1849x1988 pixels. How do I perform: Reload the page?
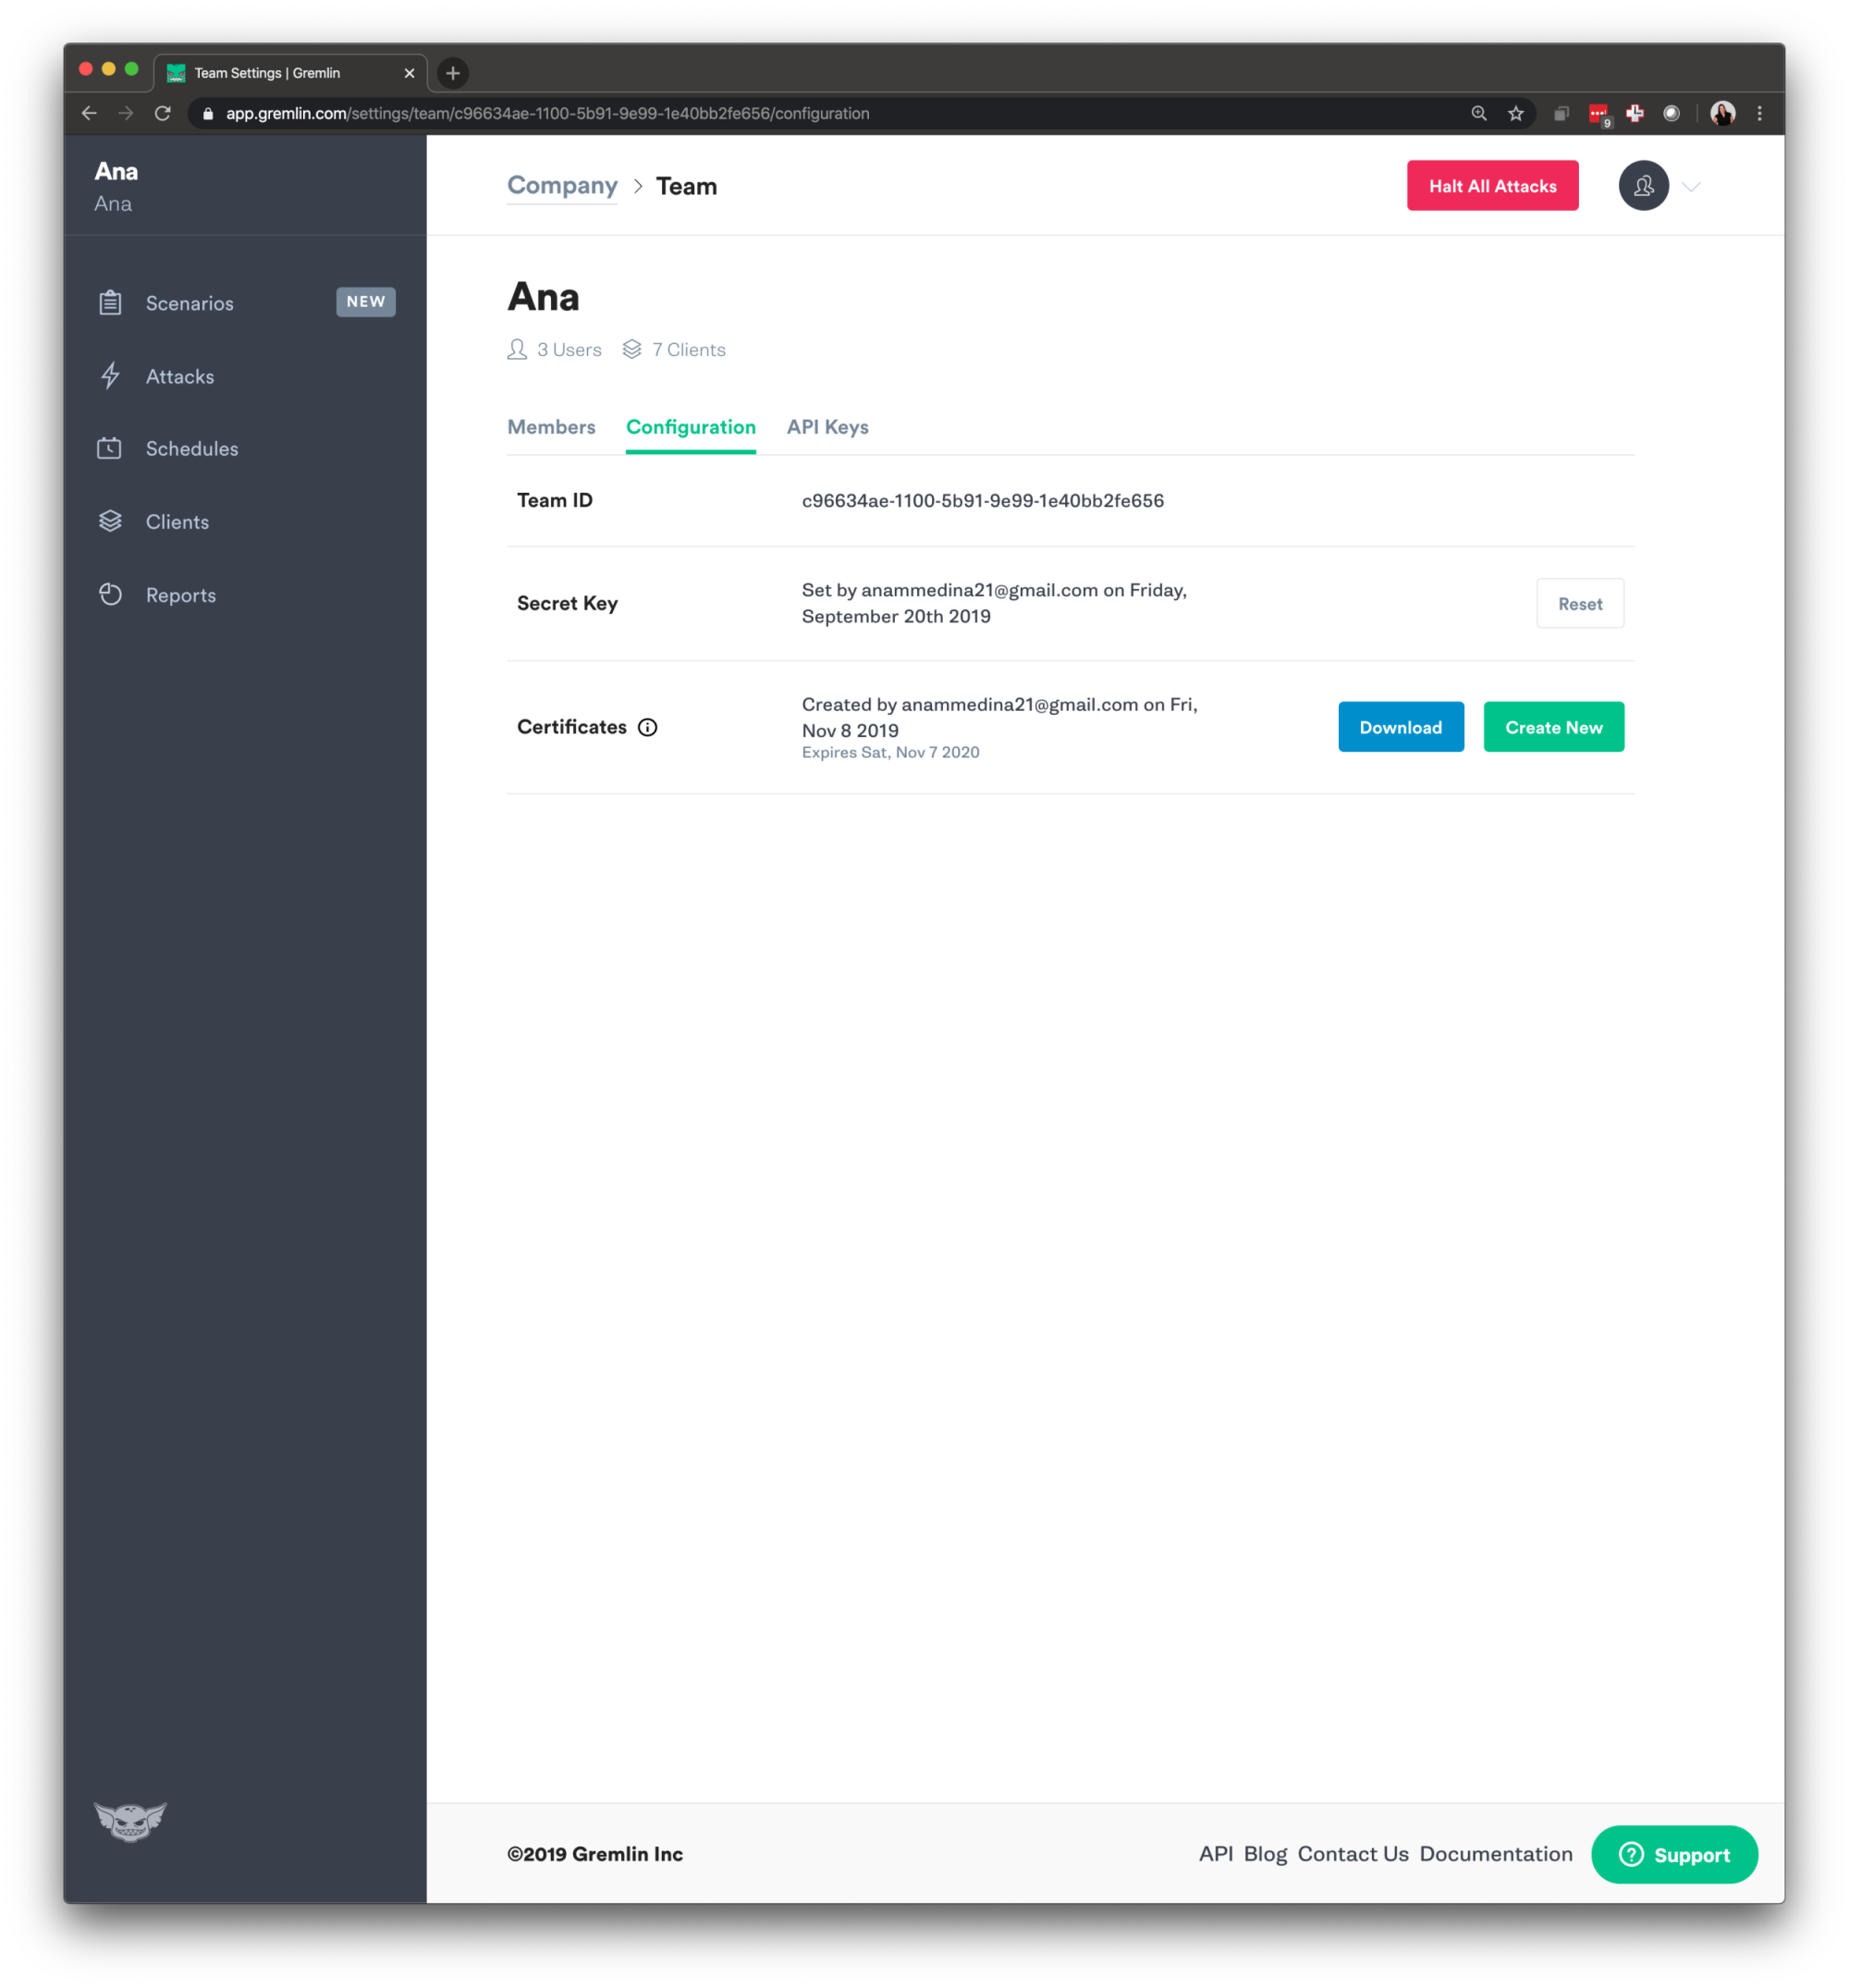163,113
